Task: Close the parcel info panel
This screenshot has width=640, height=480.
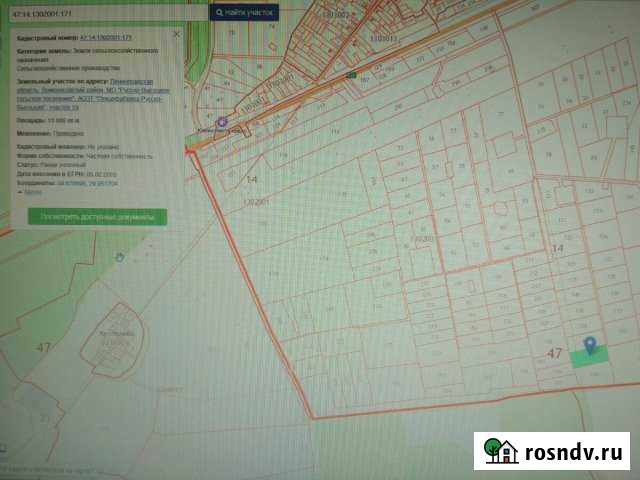Action: 177,34
